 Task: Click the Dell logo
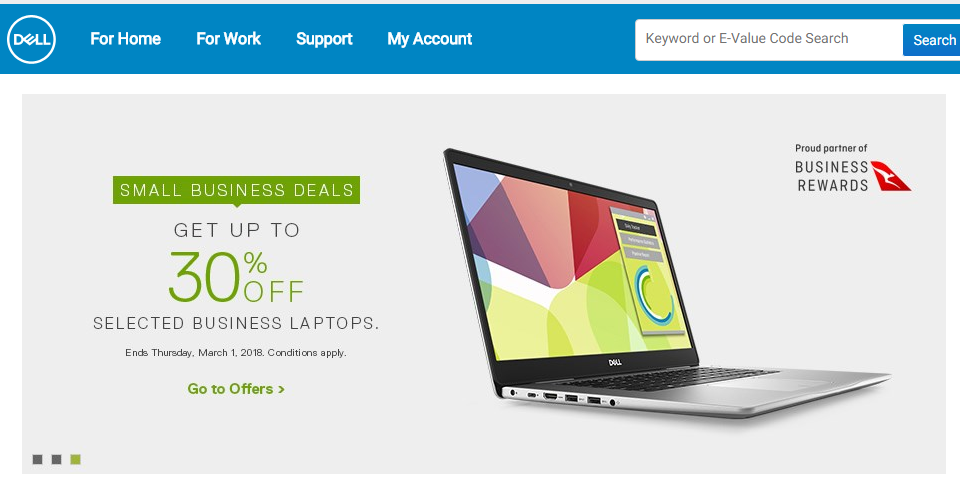click(x=31, y=39)
